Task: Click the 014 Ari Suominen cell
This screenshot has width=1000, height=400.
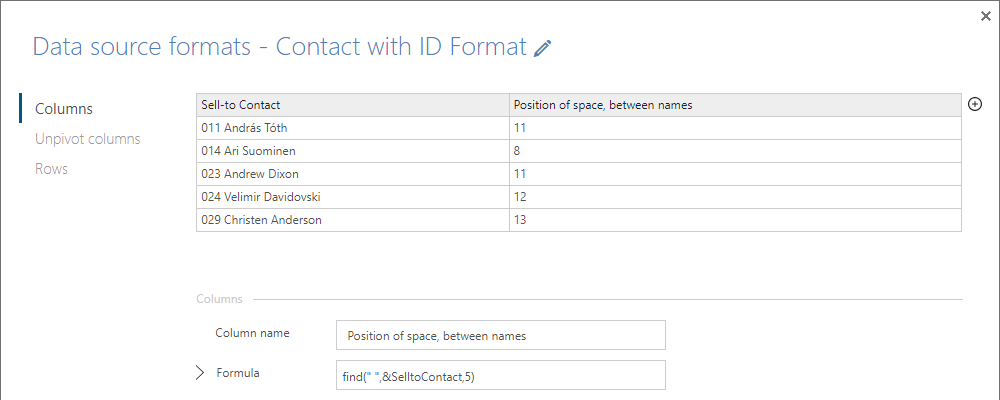Action: coord(353,151)
